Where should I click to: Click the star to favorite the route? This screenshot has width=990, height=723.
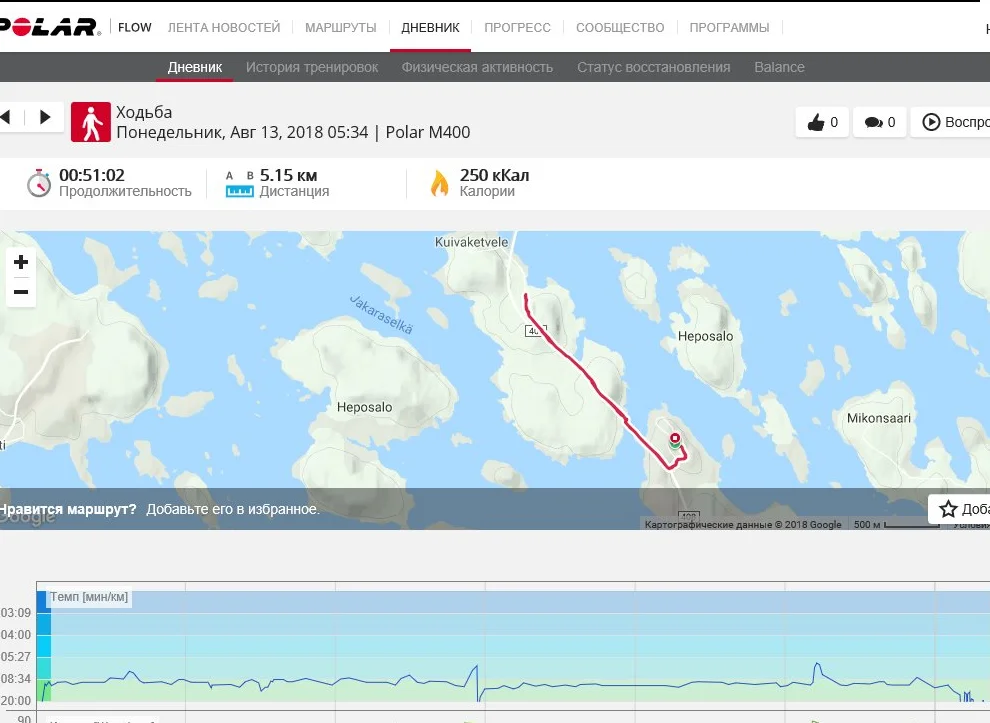coord(948,509)
